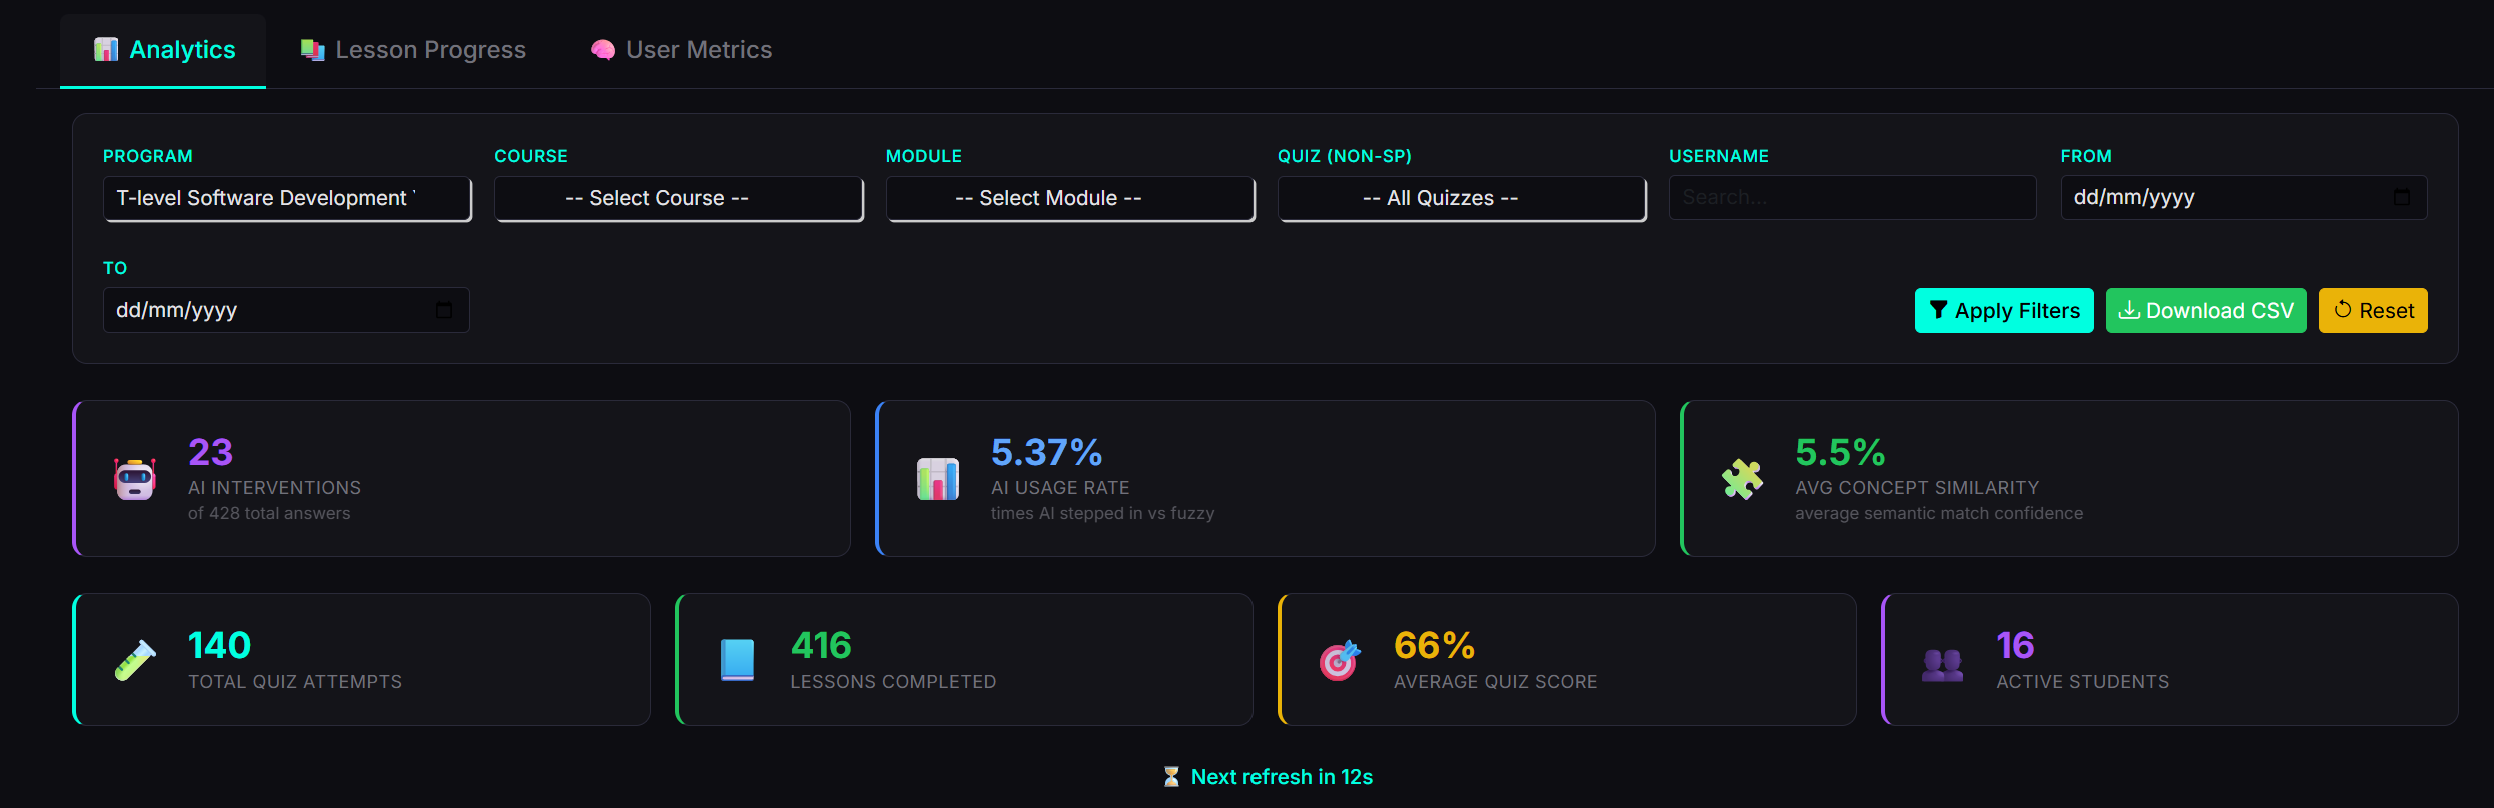Screen dimensions: 2494x808
Task: Click the funnel icon in Apply Filters
Action: pyautogui.click(x=1938, y=310)
